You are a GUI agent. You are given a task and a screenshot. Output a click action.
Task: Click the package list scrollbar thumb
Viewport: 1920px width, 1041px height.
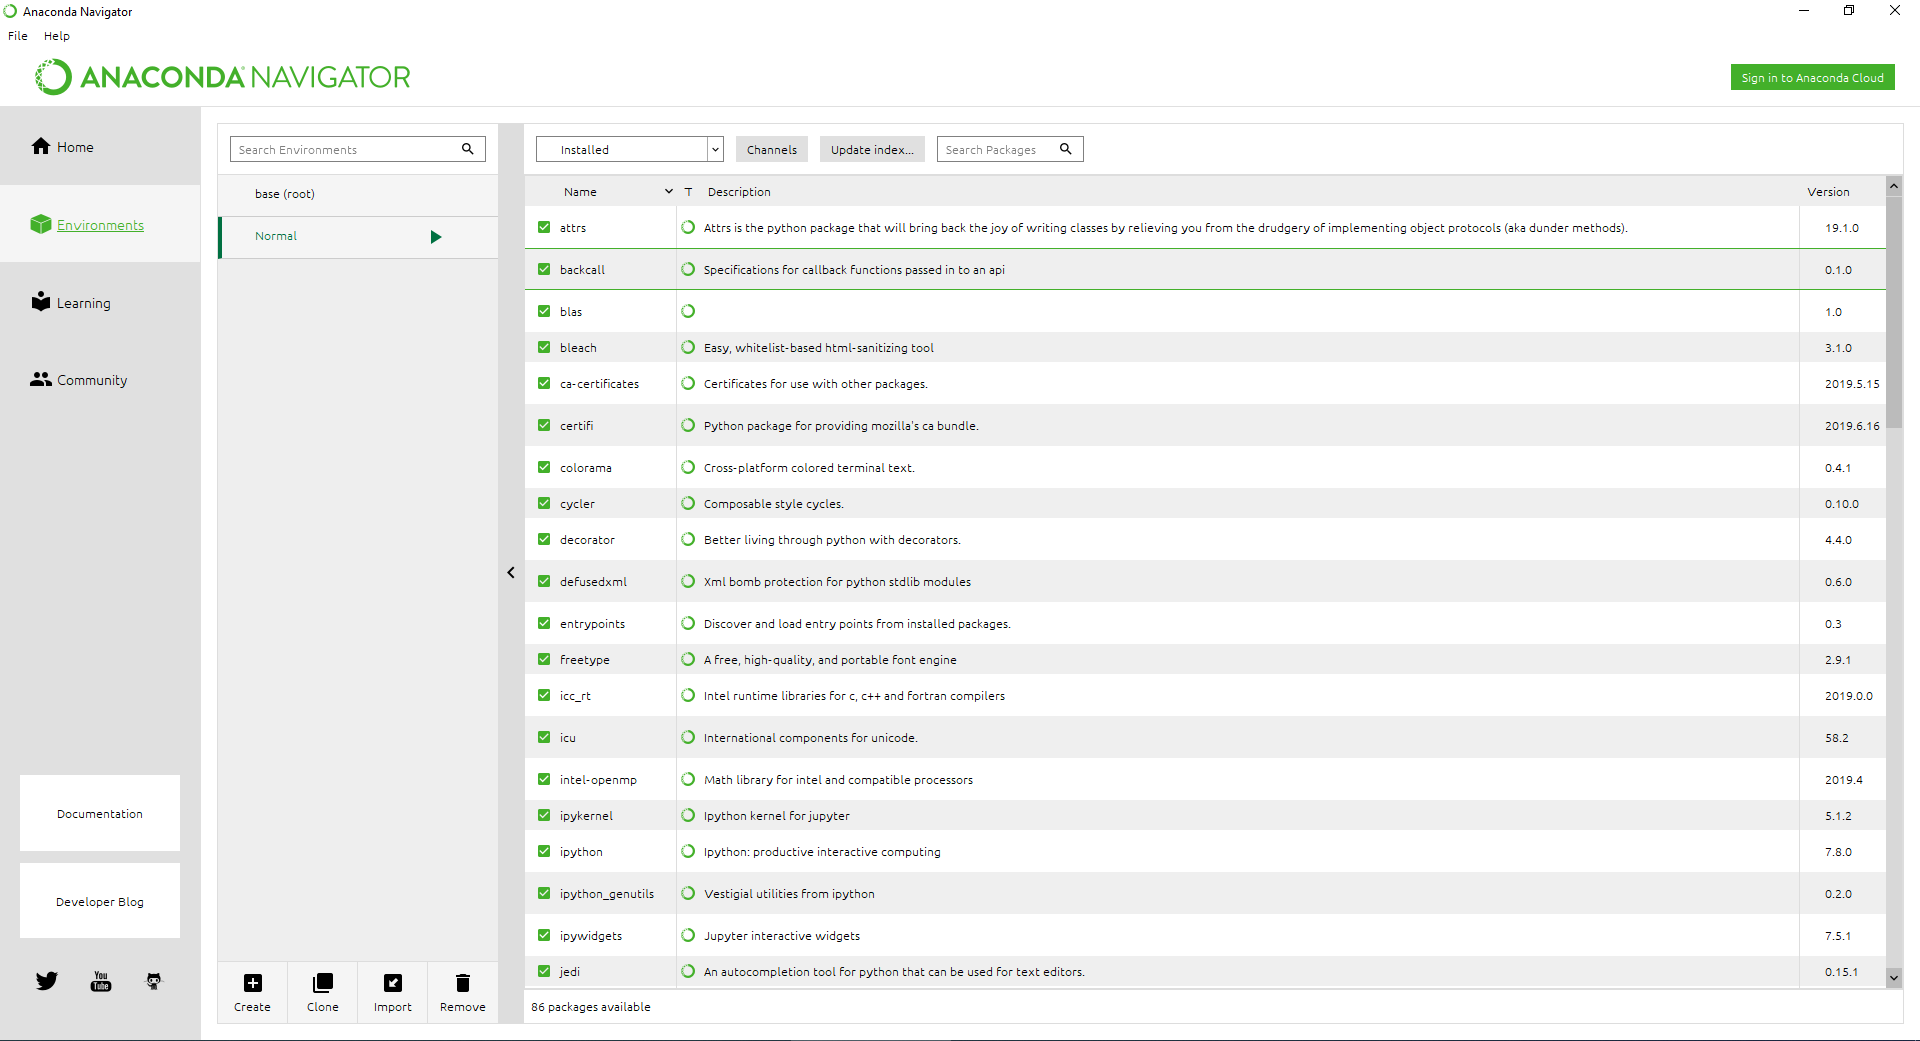tap(1894, 311)
